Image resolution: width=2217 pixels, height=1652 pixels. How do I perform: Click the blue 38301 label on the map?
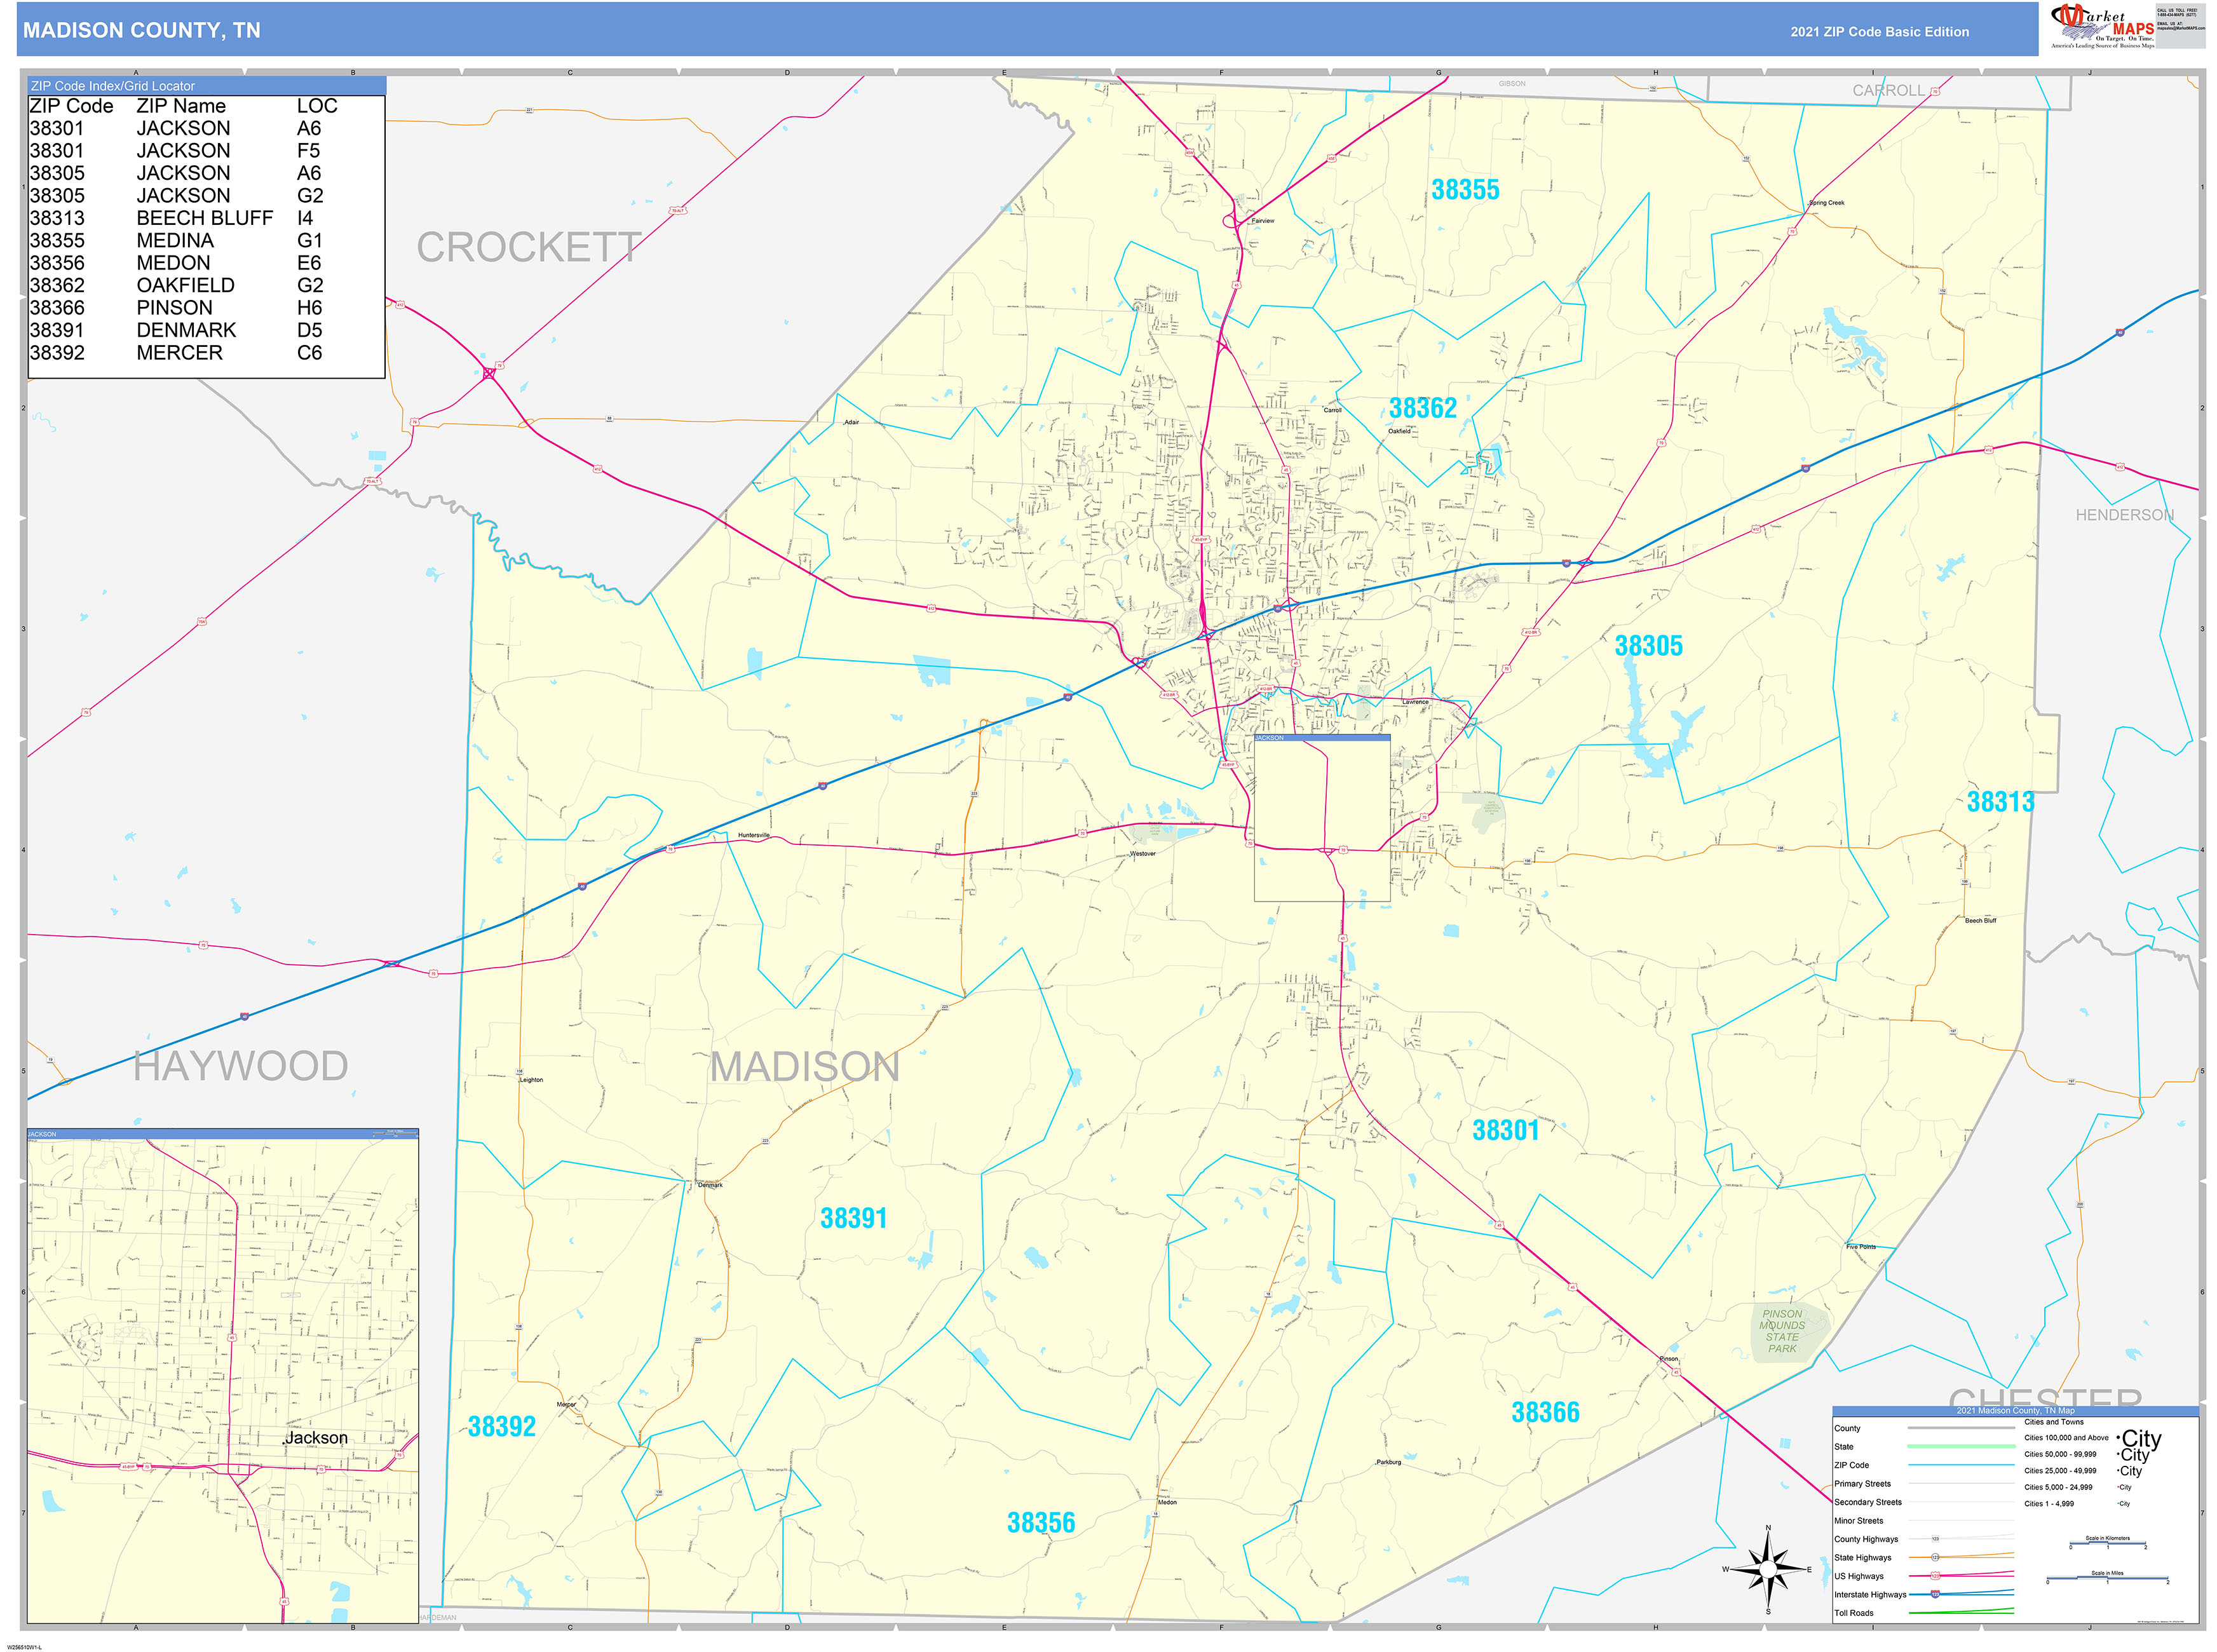1505,1131
